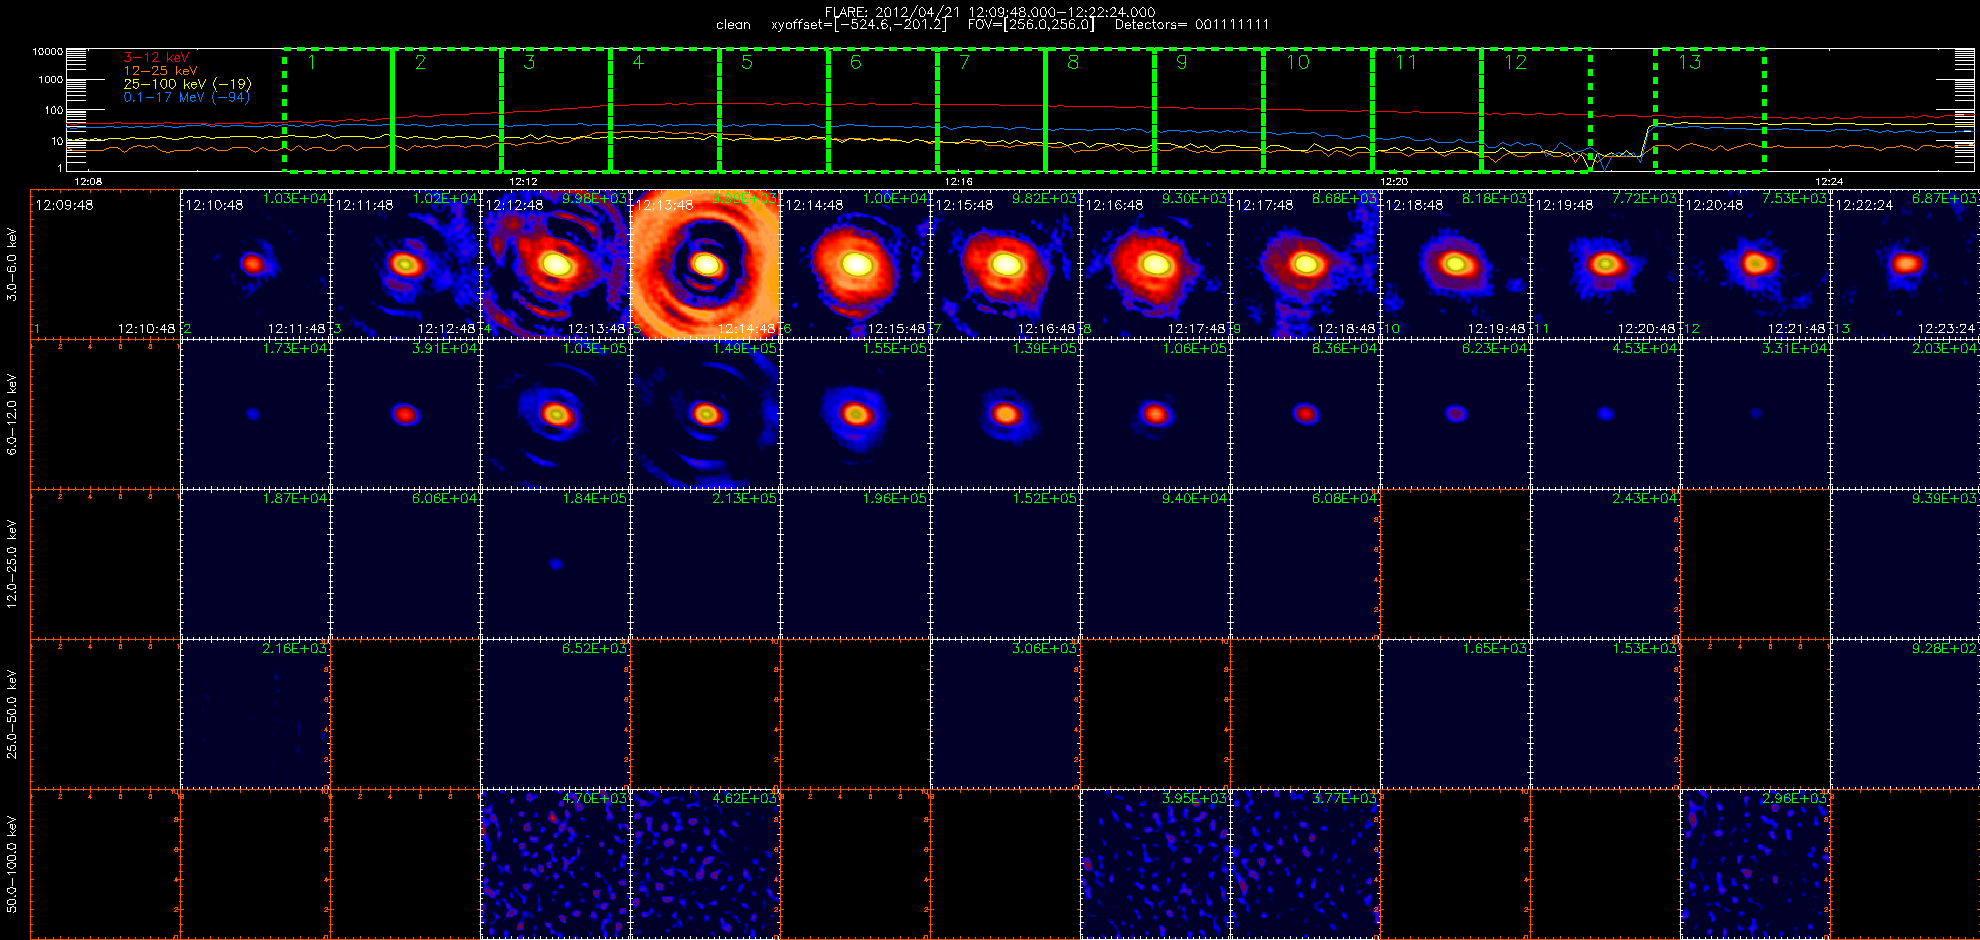Select interval 11 box in the light curve
Viewport: 1980px width, 940px height.
pos(1427,110)
